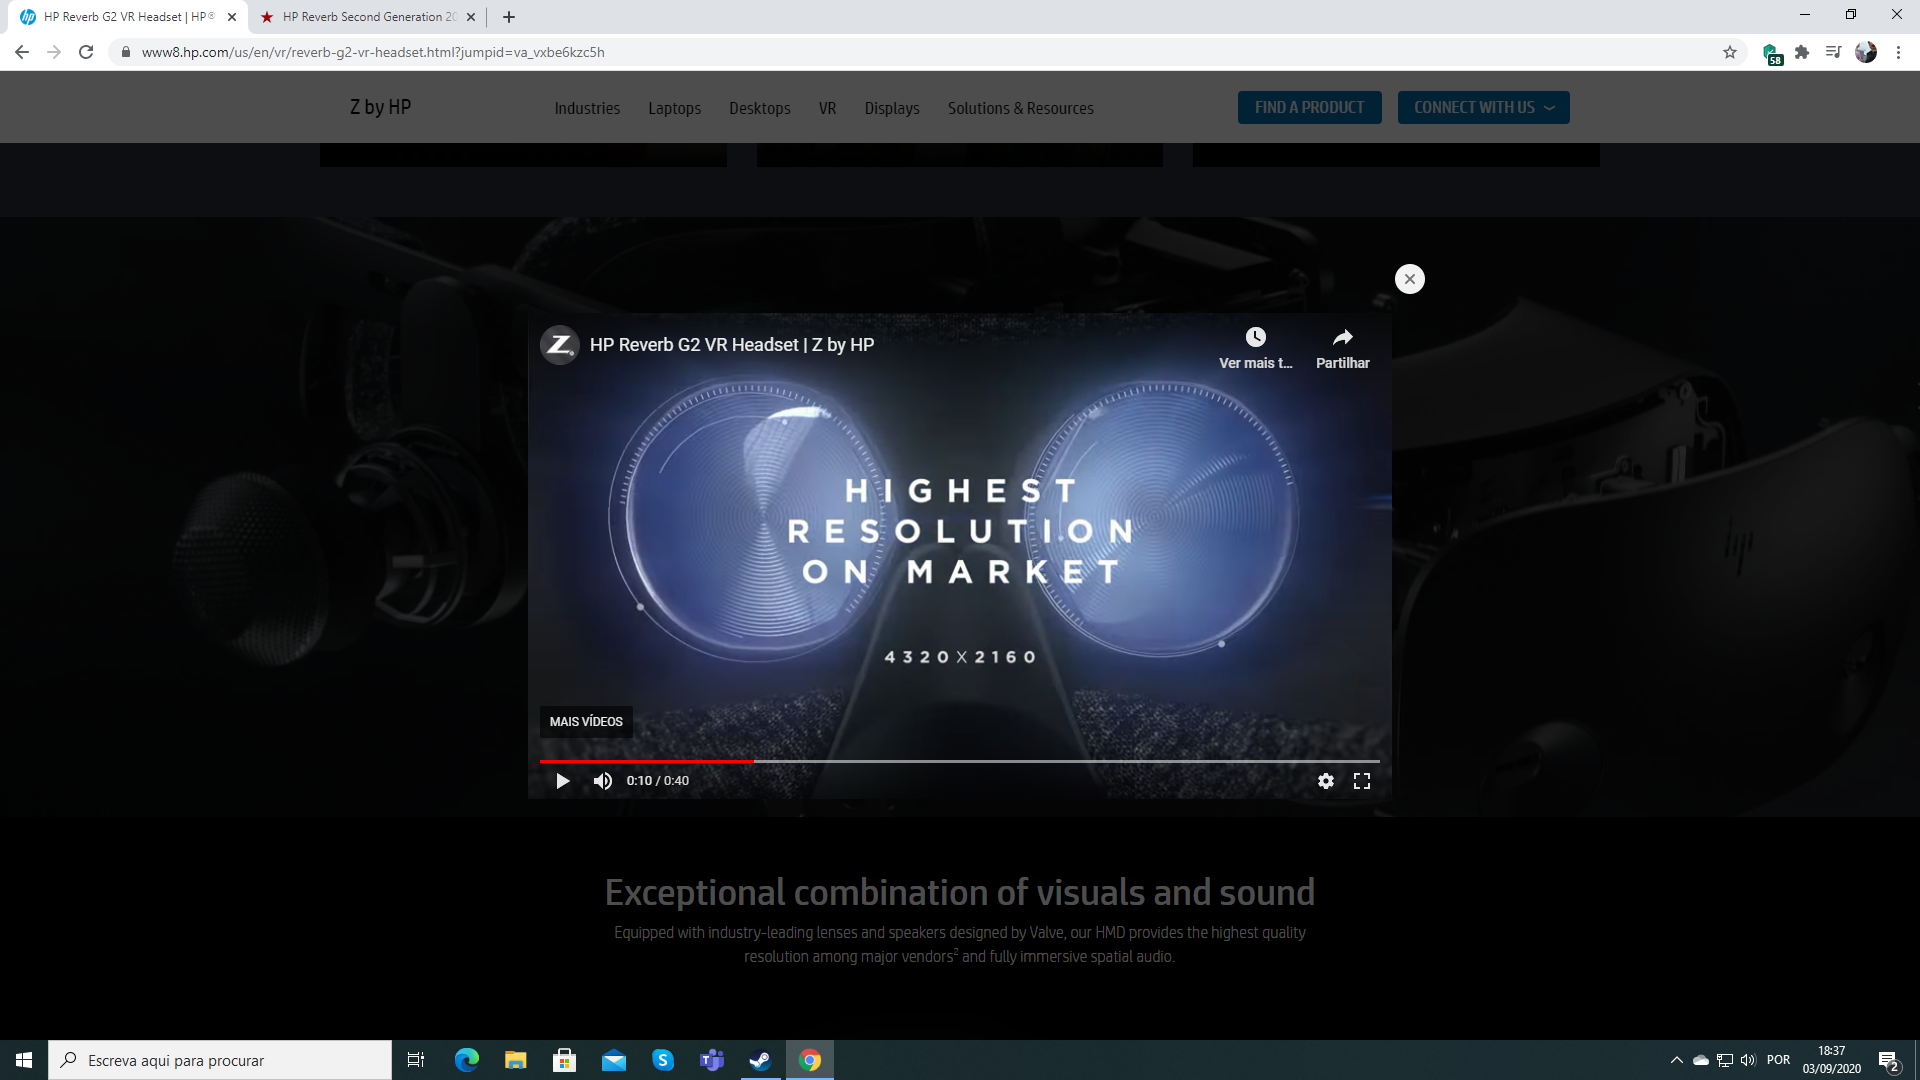Play the HP Reverb G2 video
Viewport: 1920px width, 1080px height.
coord(562,781)
